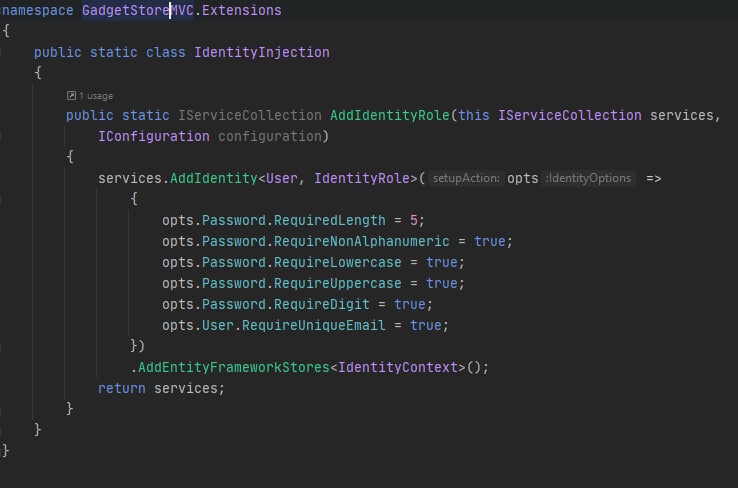738x488 pixels.
Task: Open the "1 usage" code lens link
Action: point(96,96)
